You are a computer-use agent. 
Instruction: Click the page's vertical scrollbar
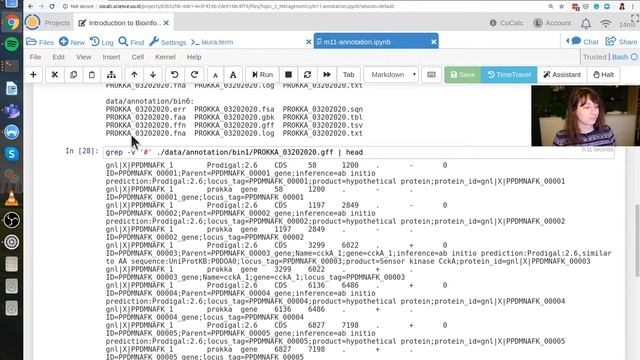click(x=637, y=241)
